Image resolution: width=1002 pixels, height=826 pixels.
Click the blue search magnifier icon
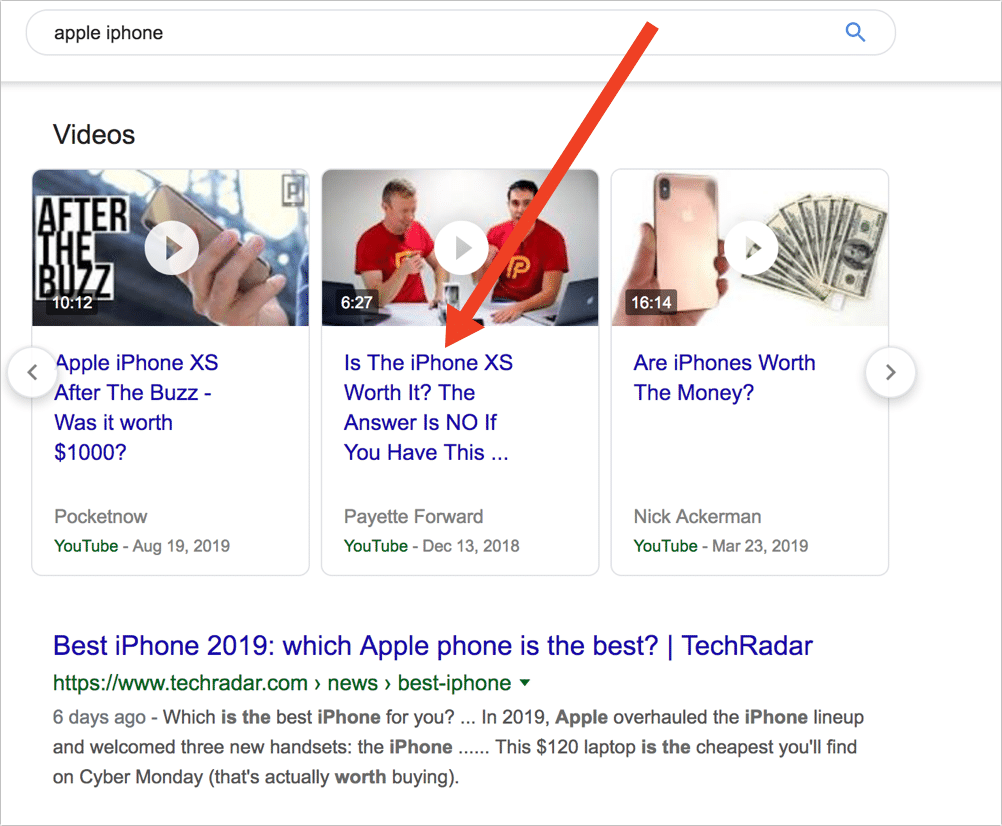click(x=855, y=32)
